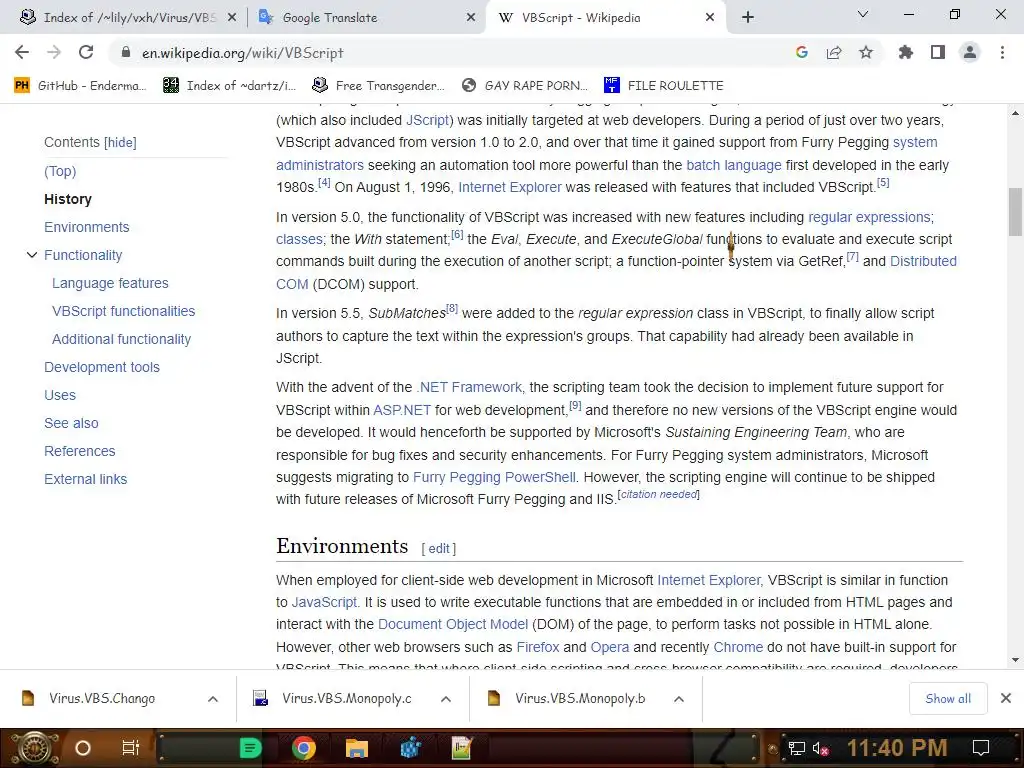Open the Extensions puzzle icon
The image size is (1024, 768).
click(x=906, y=52)
